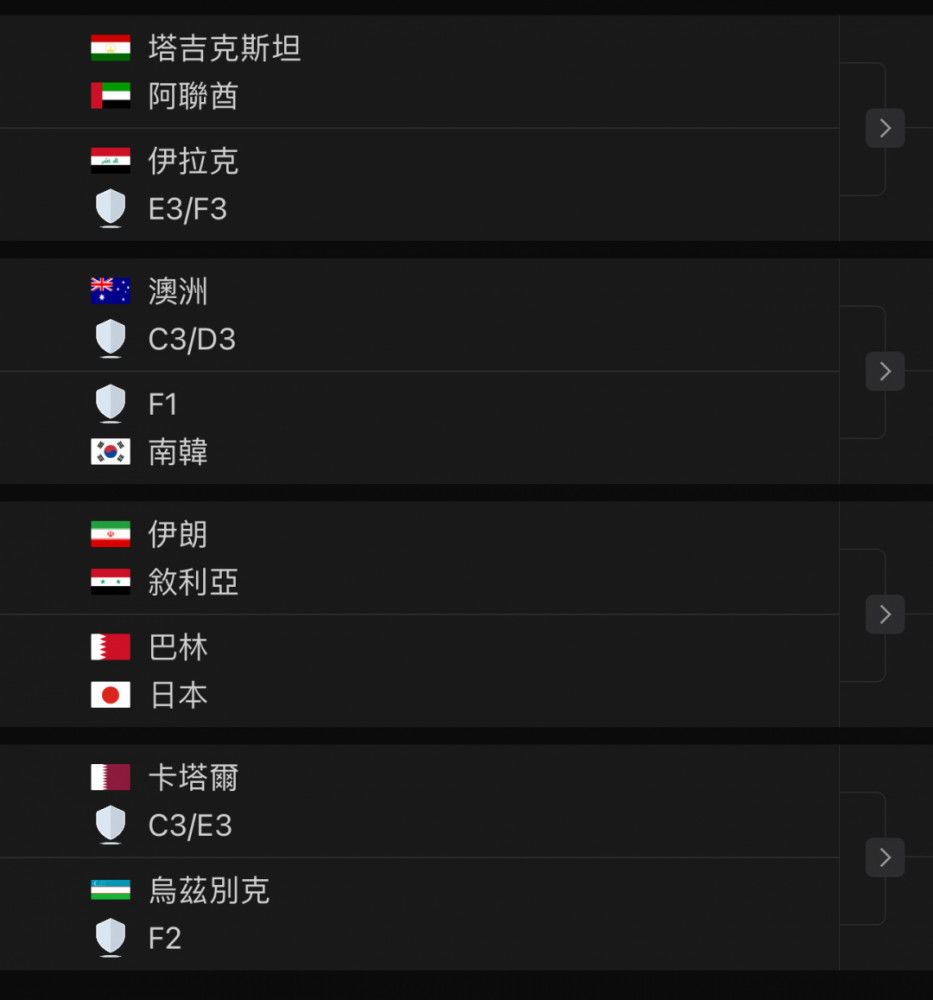Expand the chevron beside Iran bracket
The image size is (933, 1000).
(x=885, y=614)
